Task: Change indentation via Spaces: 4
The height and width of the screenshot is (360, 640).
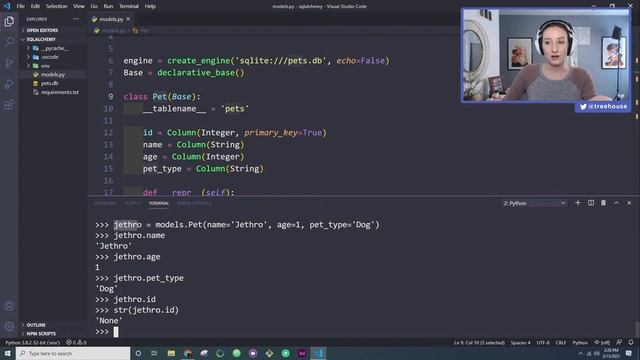Action: click(x=520, y=342)
